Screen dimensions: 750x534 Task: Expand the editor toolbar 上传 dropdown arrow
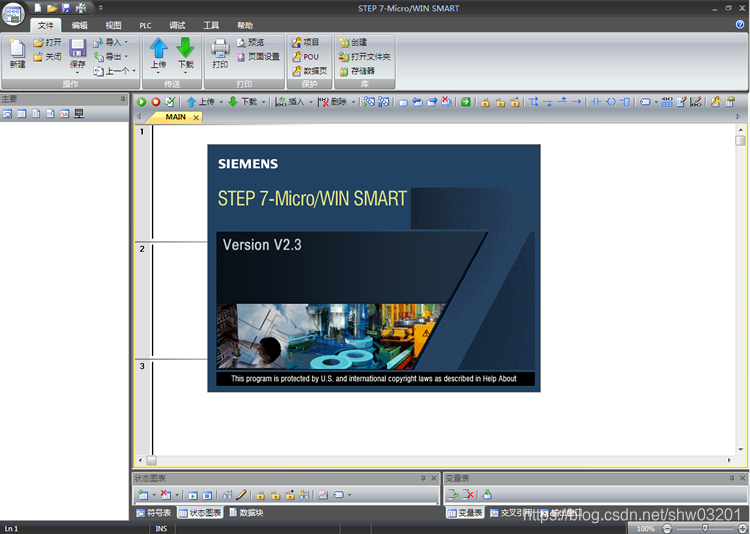point(221,102)
